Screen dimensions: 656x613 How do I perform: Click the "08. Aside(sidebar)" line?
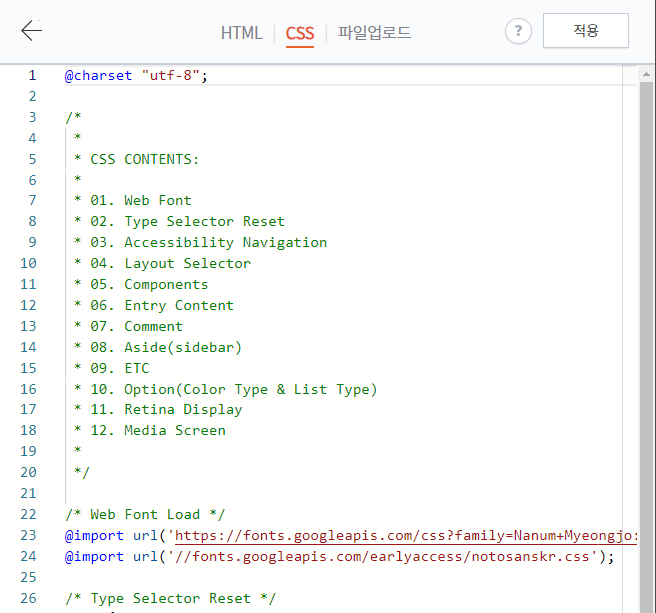tap(158, 347)
